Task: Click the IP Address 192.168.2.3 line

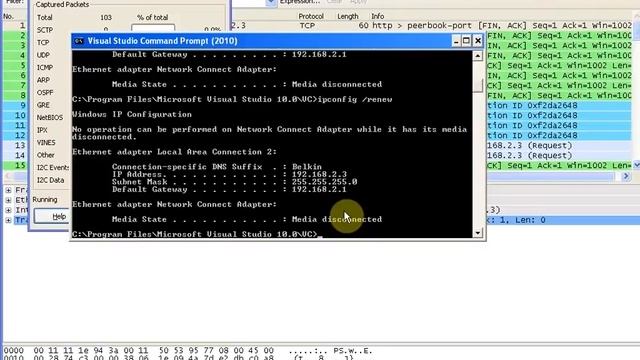Action: coord(229,174)
